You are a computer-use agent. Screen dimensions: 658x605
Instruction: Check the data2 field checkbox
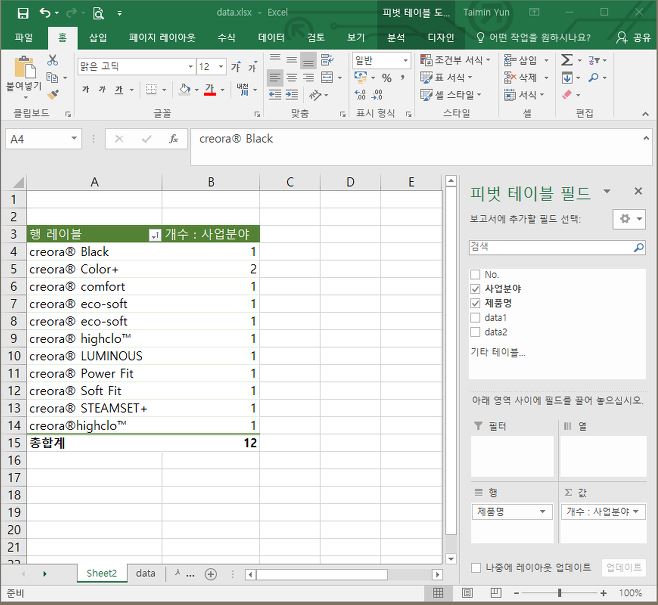475,332
